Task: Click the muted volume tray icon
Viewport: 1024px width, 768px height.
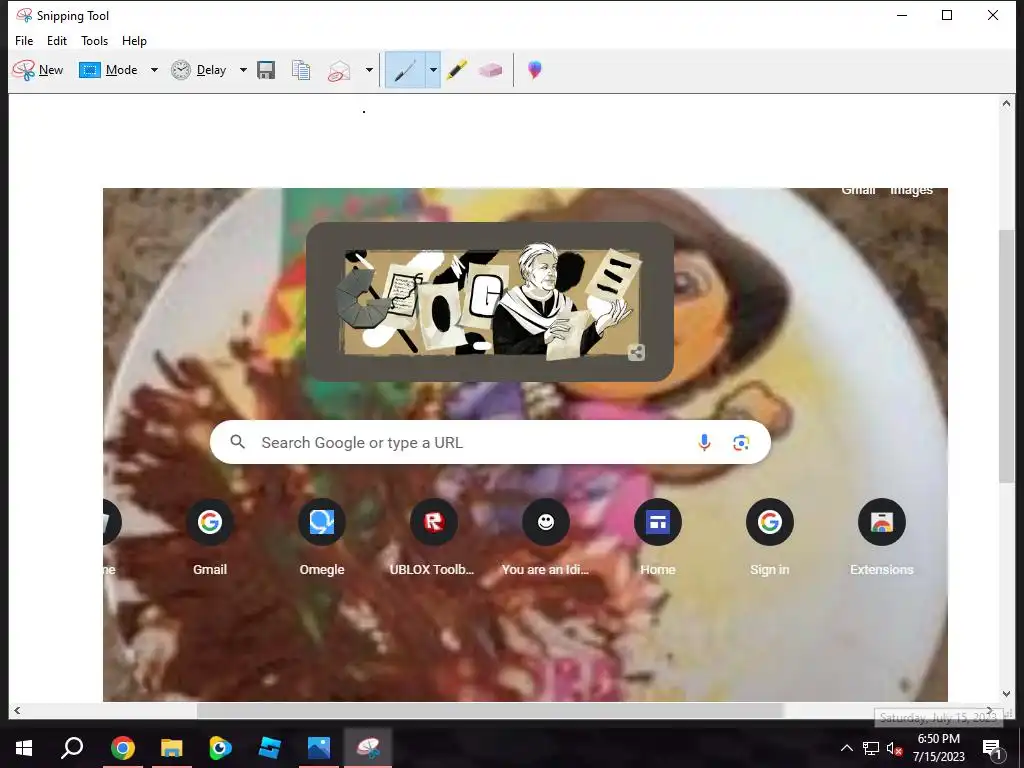Action: 893,748
